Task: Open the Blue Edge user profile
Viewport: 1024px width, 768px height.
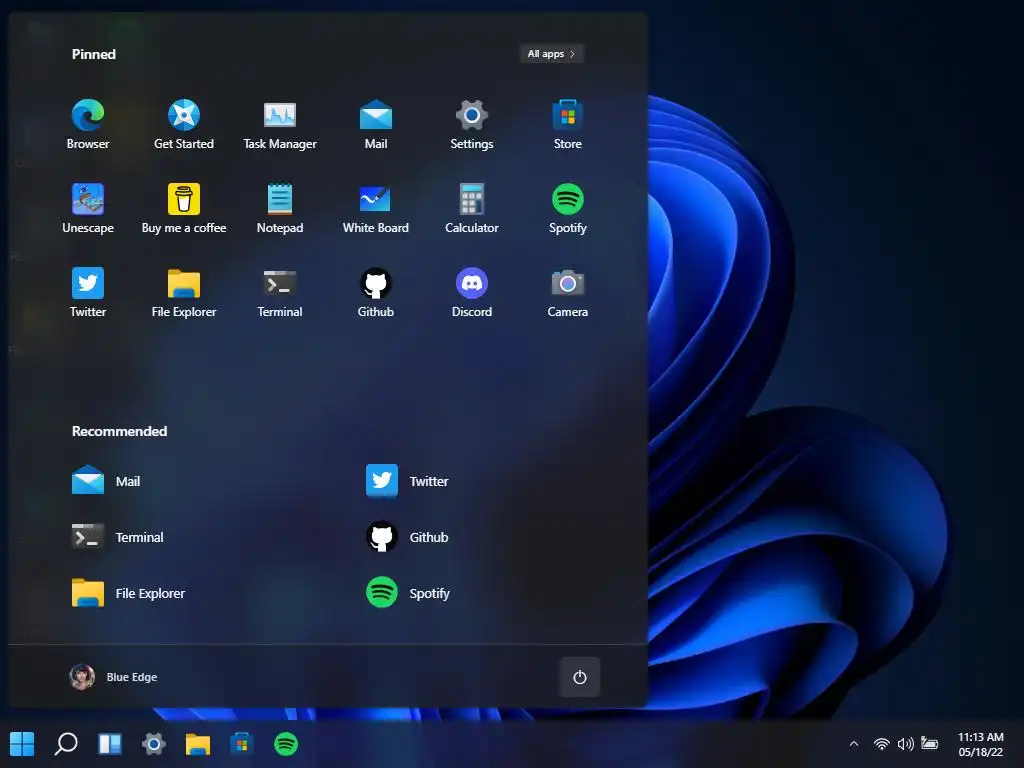Action: pos(114,677)
